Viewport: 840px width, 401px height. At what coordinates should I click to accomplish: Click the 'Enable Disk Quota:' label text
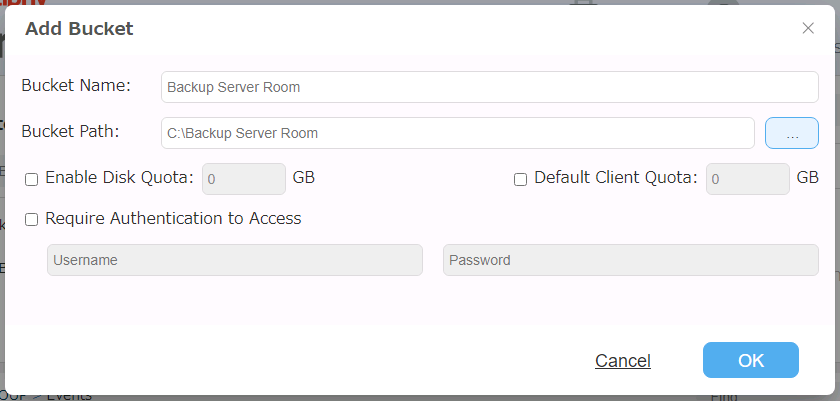(119, 178)
